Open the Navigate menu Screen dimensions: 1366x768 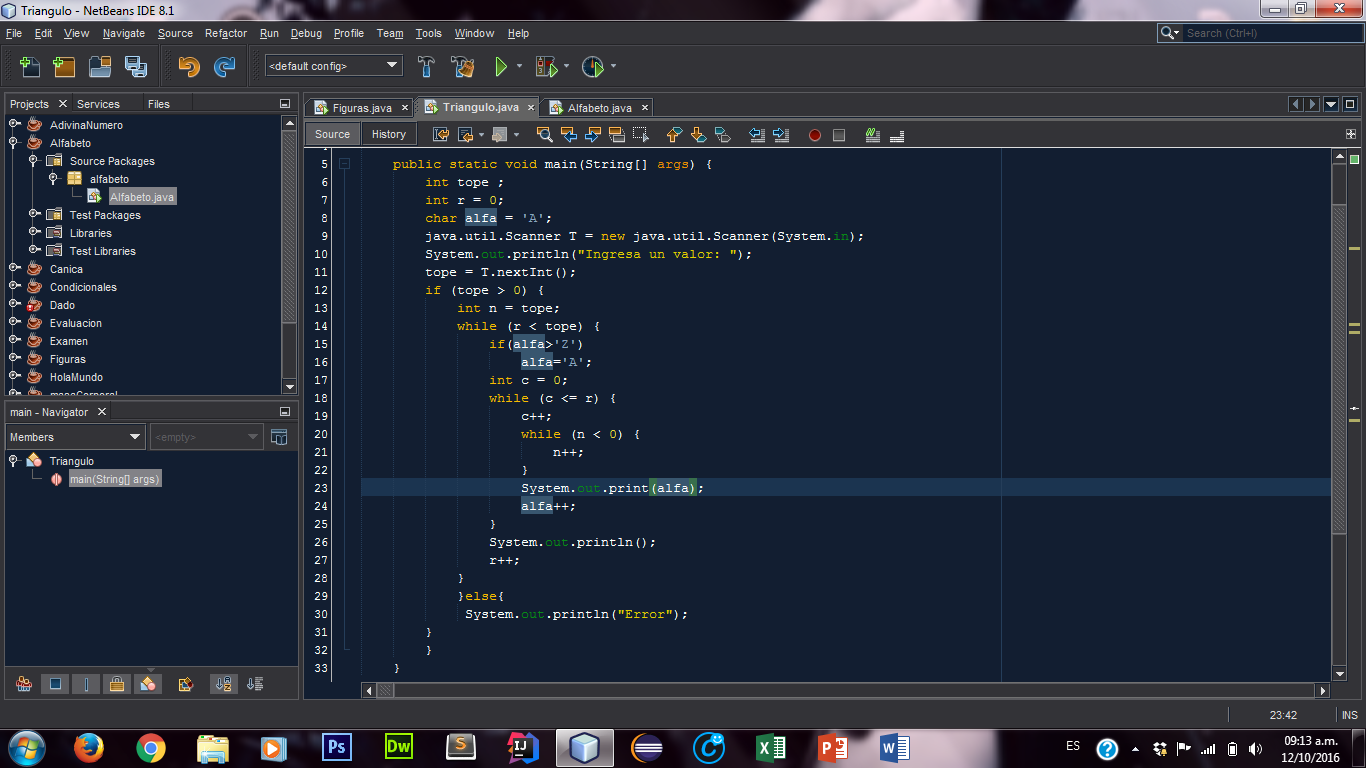coord(124,33)
